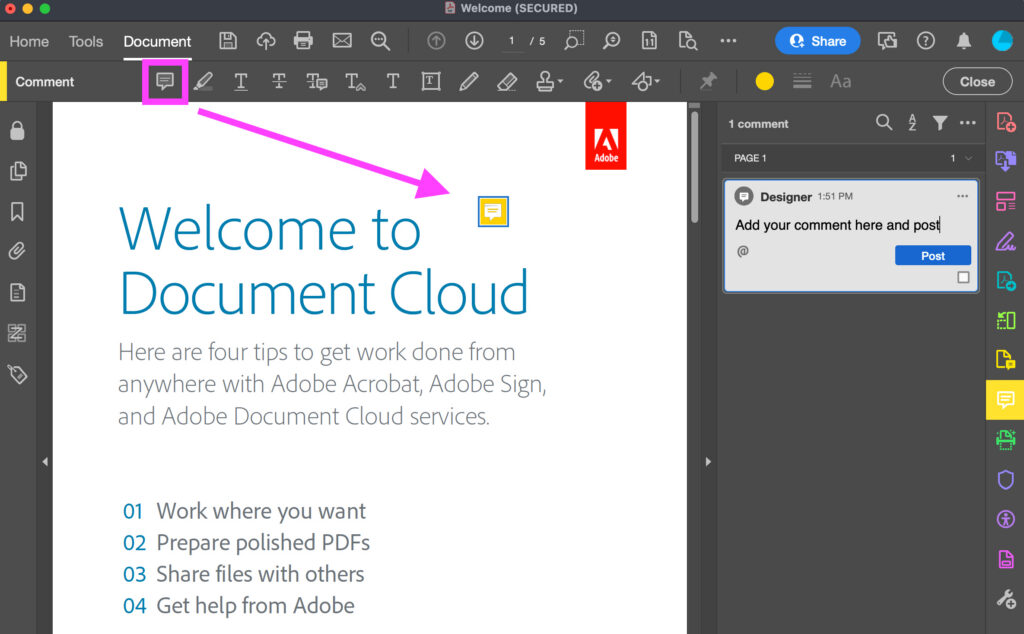Open the Designer comment options ellipsis
This screenshot has height=634, width=1024.
tap(963, 196)
